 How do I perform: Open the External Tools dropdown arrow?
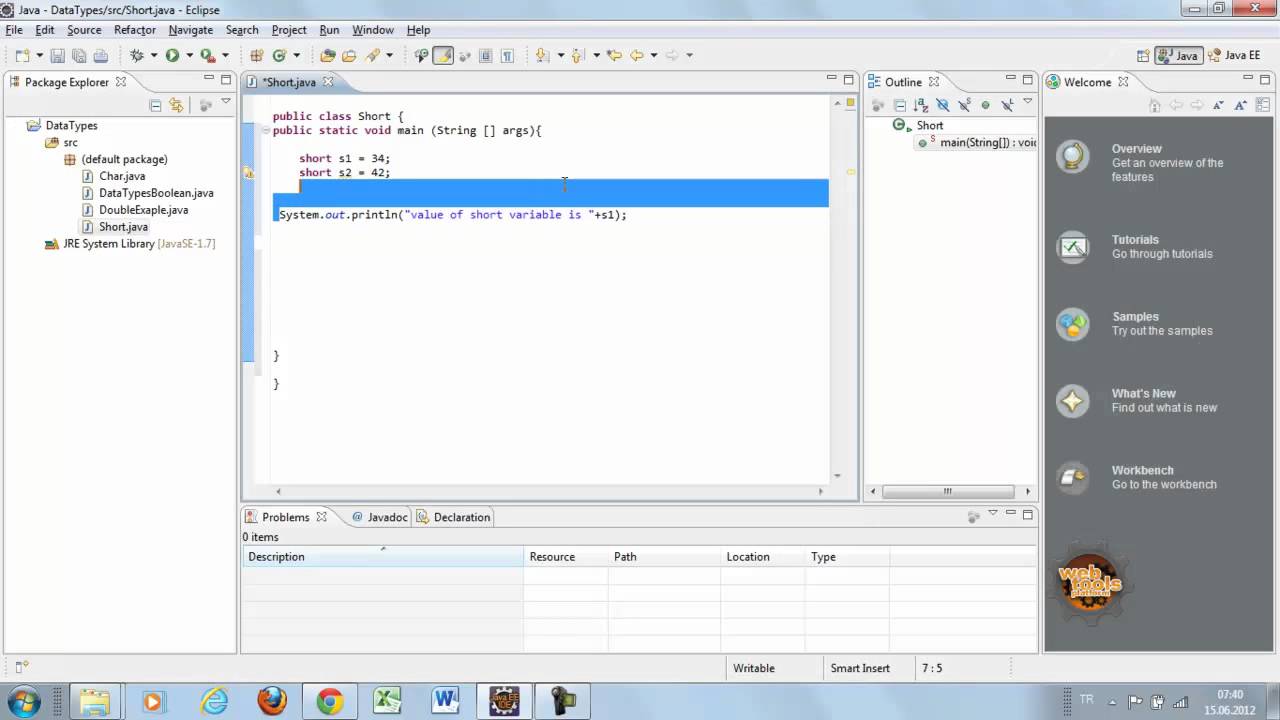(225, 56)
